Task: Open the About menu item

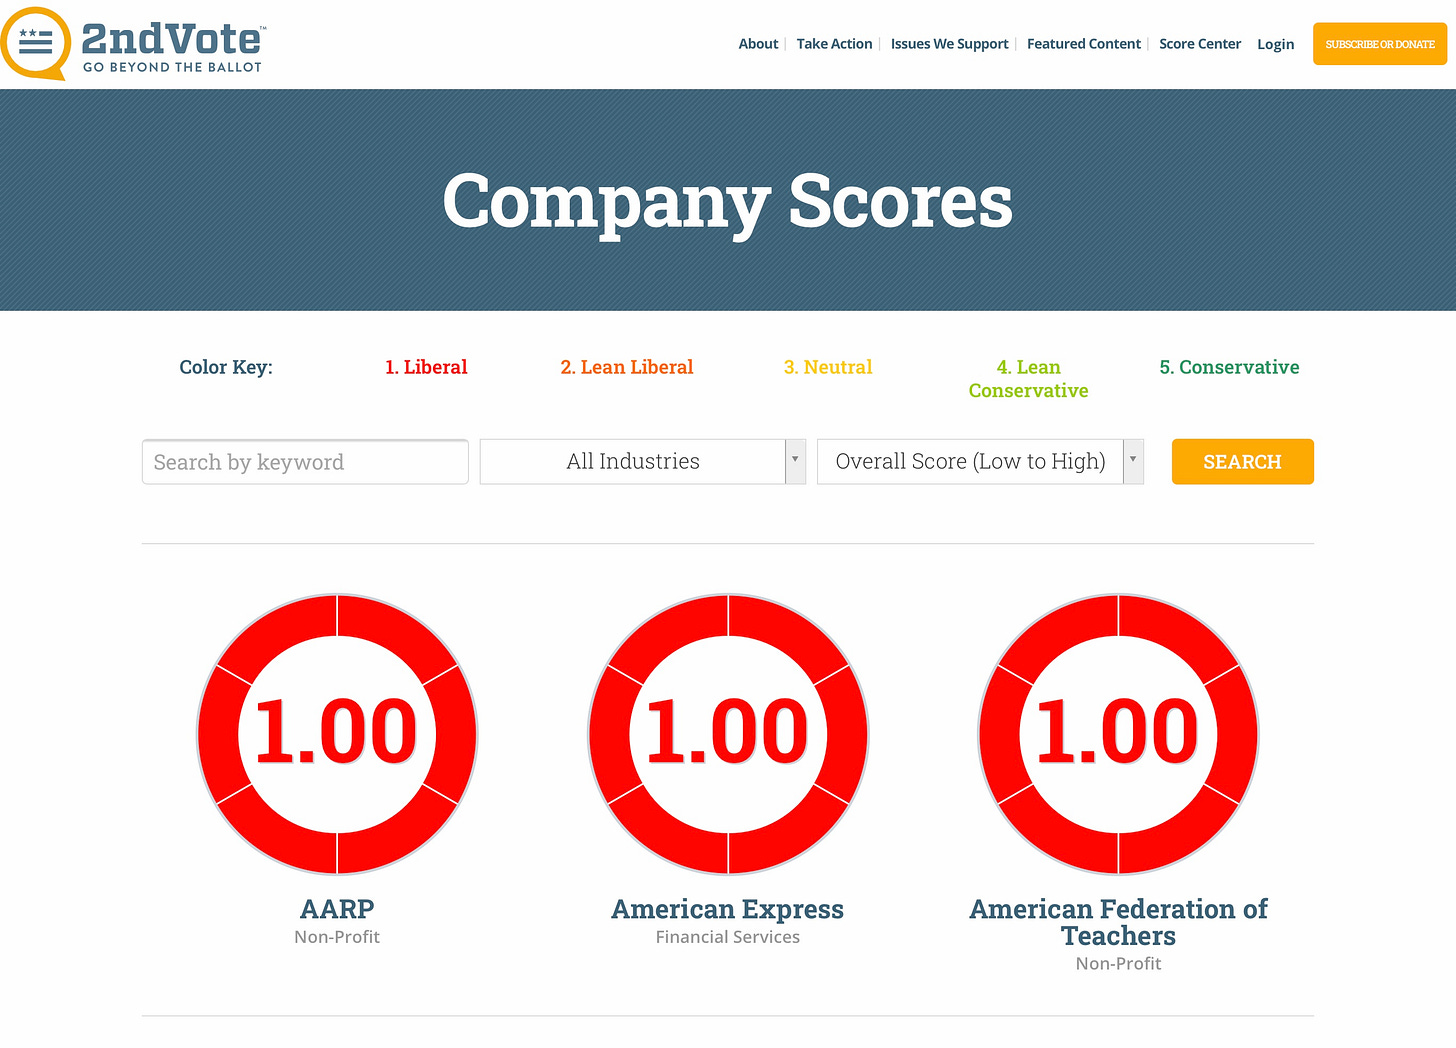Action: (758, 44)
